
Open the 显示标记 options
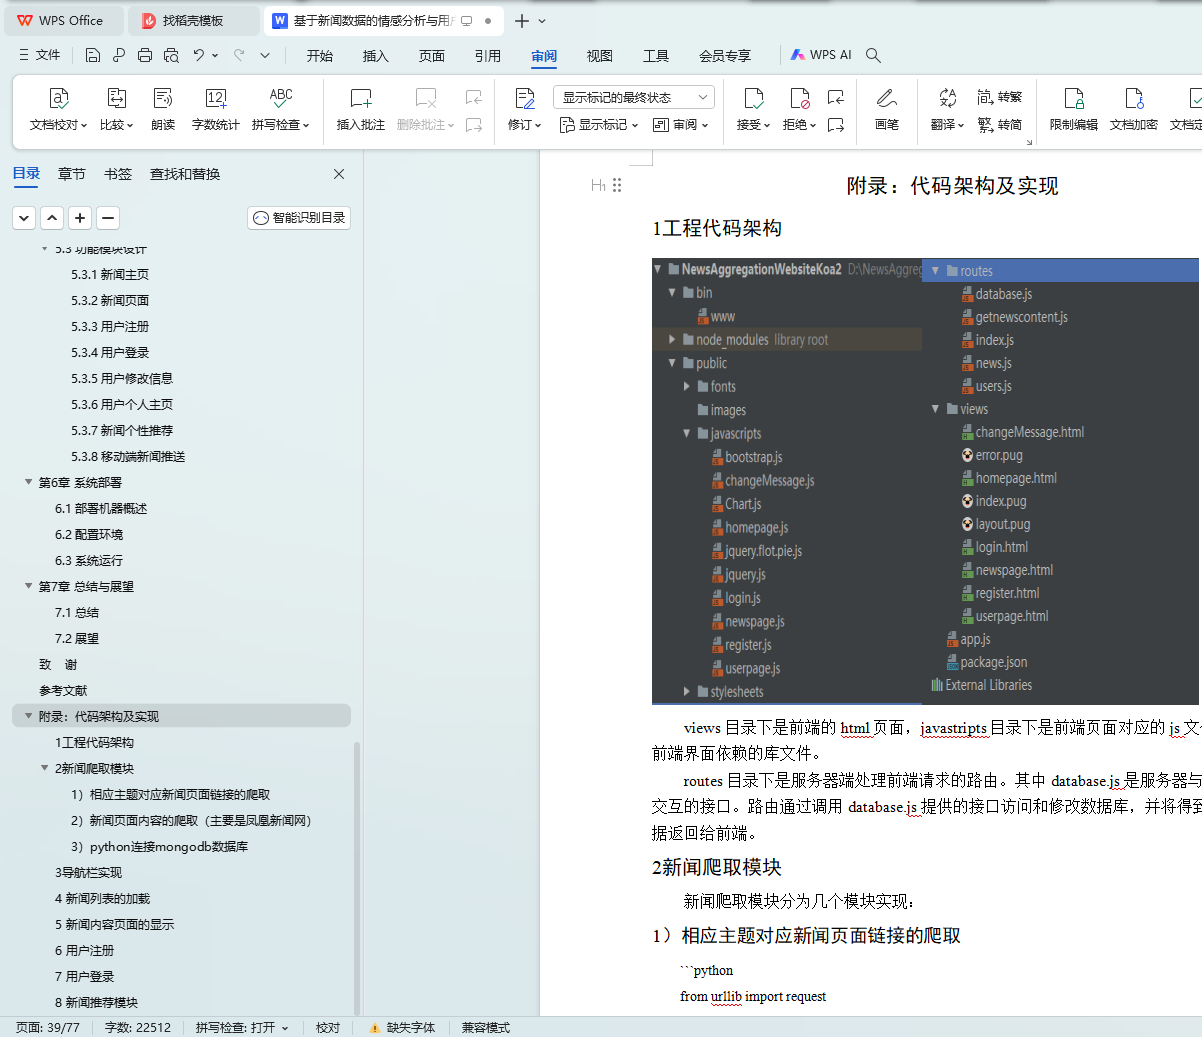tap(598, 125)
